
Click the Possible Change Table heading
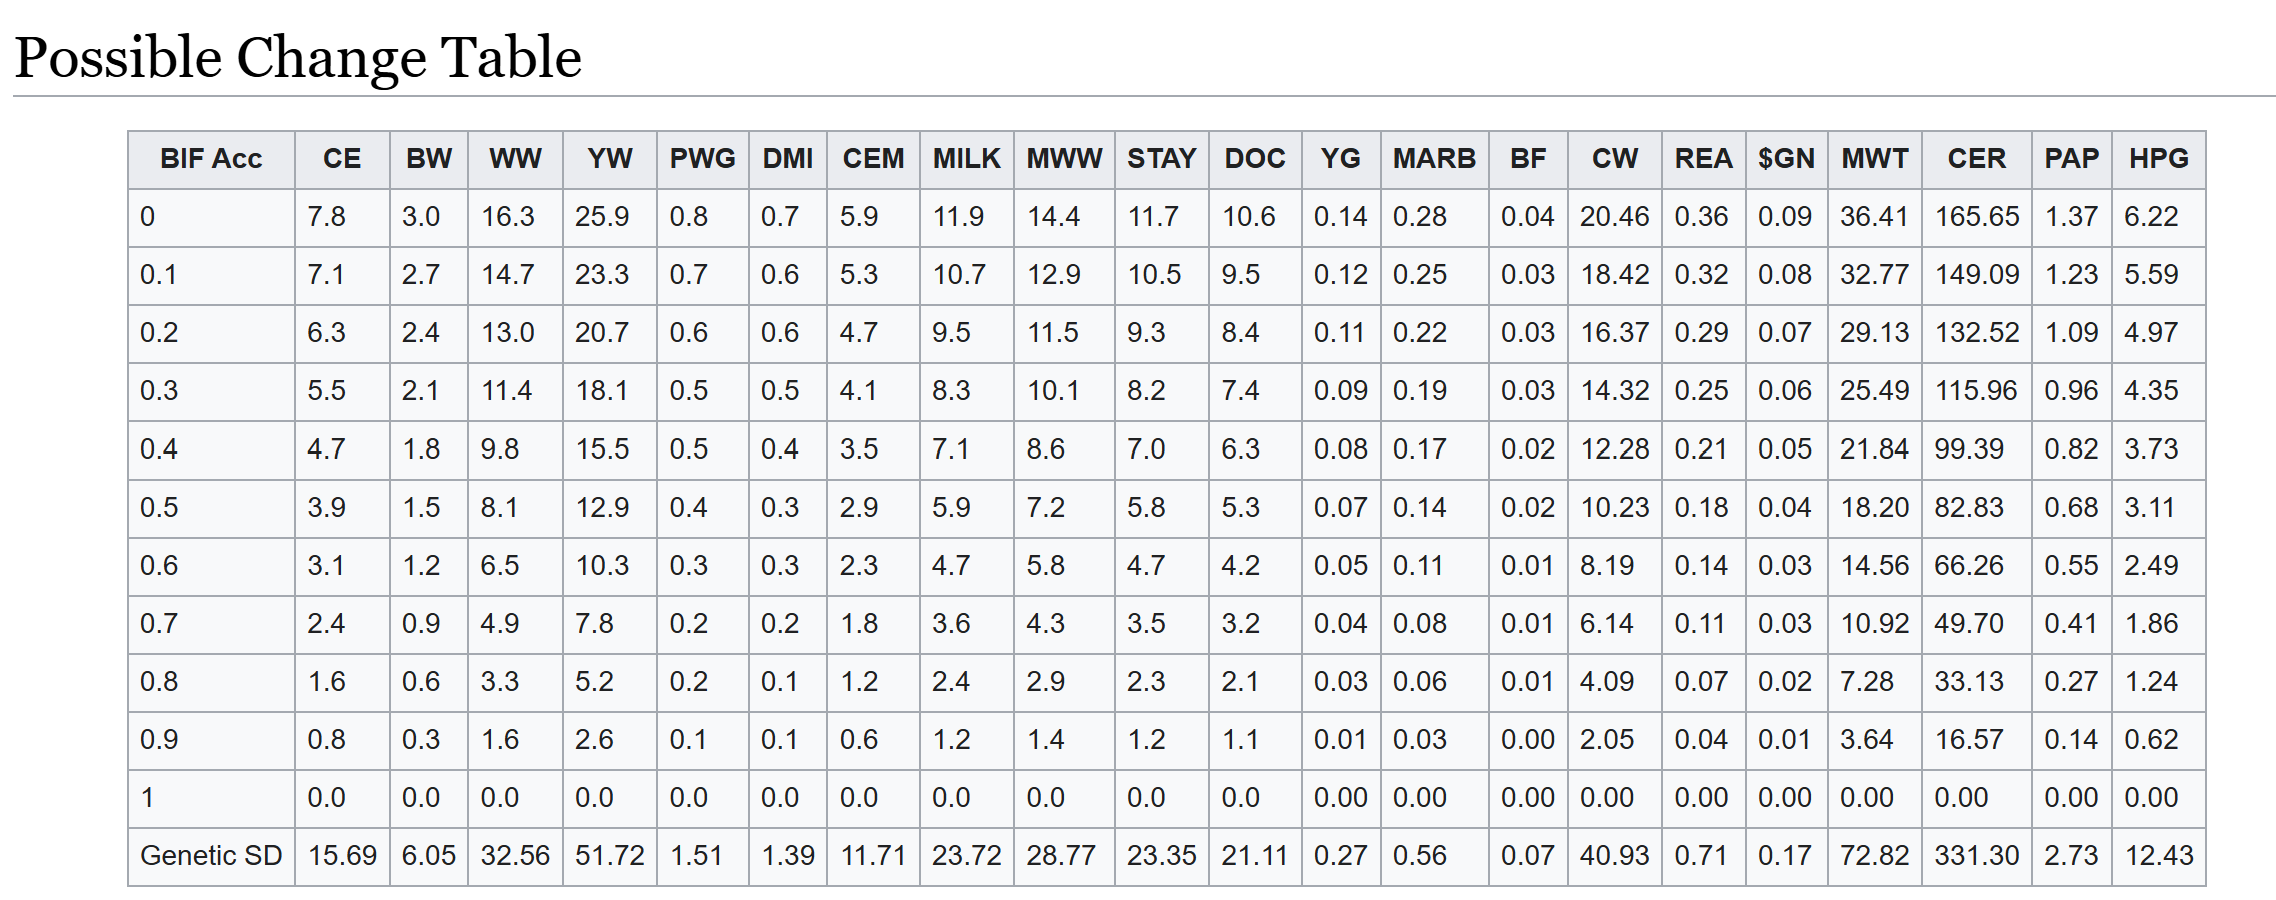298,58
